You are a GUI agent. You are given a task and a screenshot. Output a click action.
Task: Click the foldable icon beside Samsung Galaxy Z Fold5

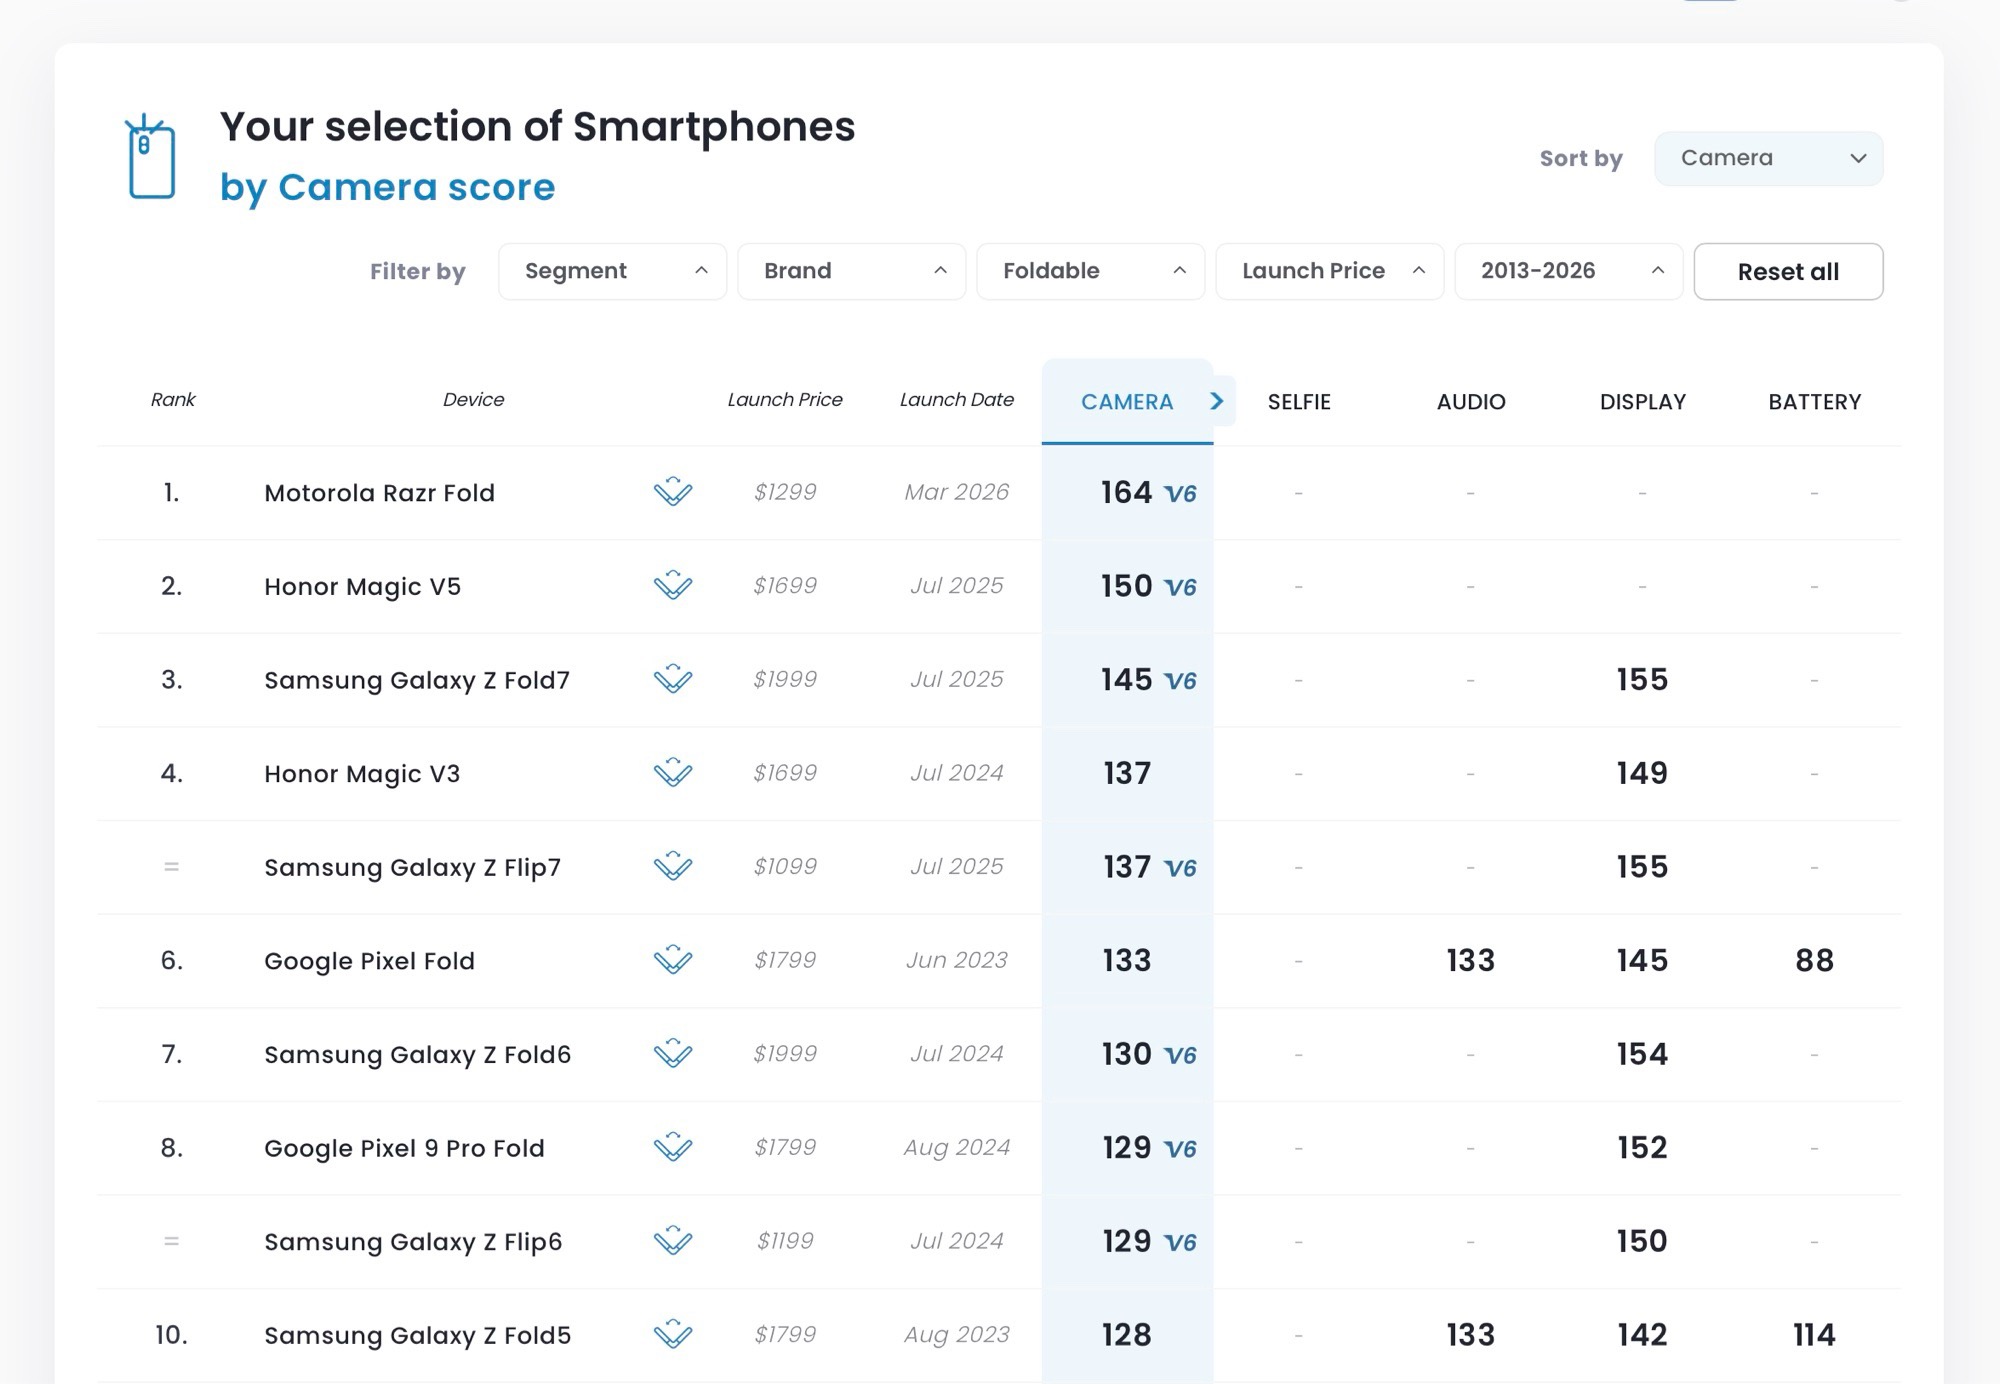coord(673,1335)
